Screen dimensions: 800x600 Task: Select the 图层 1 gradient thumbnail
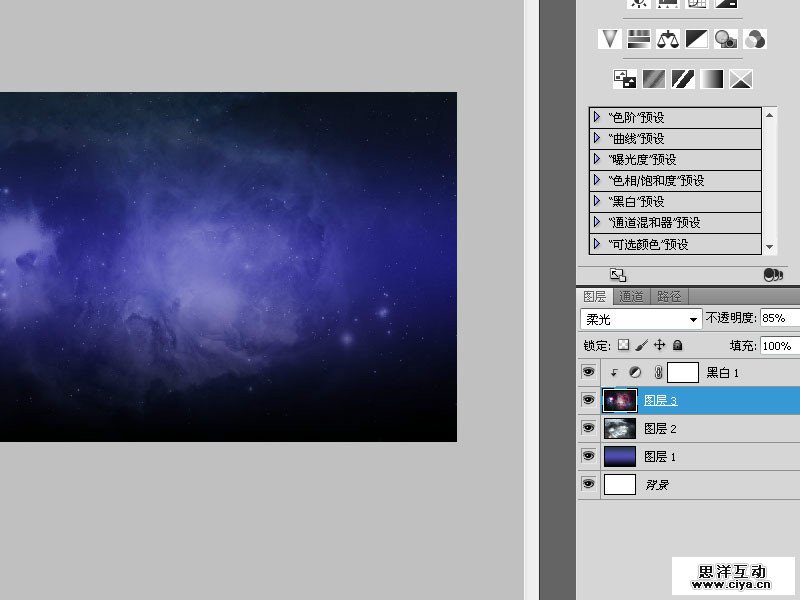(x=620, y=456)
